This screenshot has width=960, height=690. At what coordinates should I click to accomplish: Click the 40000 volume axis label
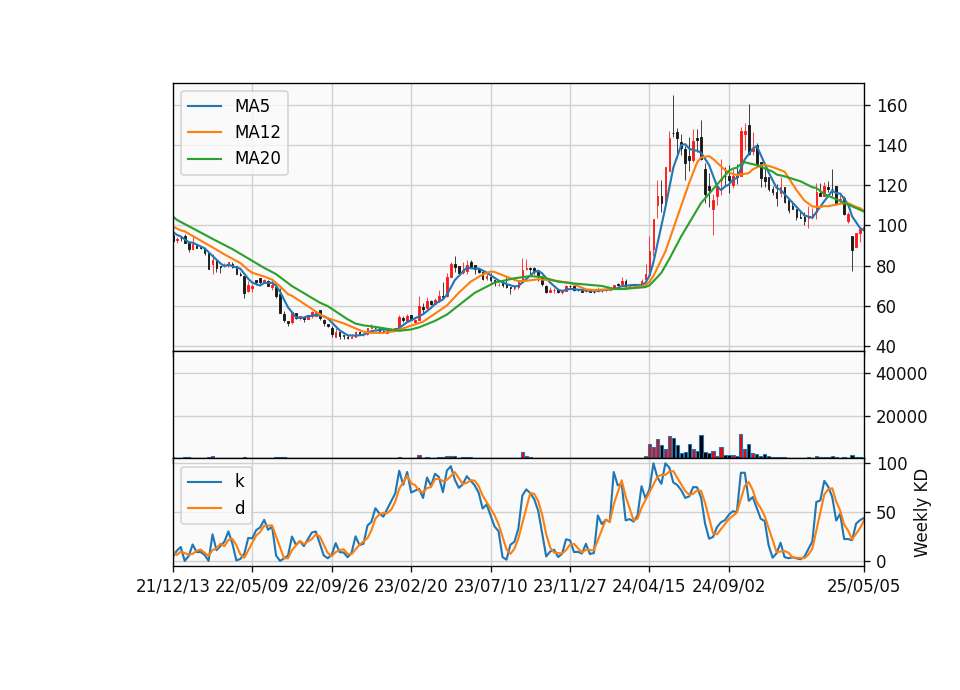click(x=901, y=374)
